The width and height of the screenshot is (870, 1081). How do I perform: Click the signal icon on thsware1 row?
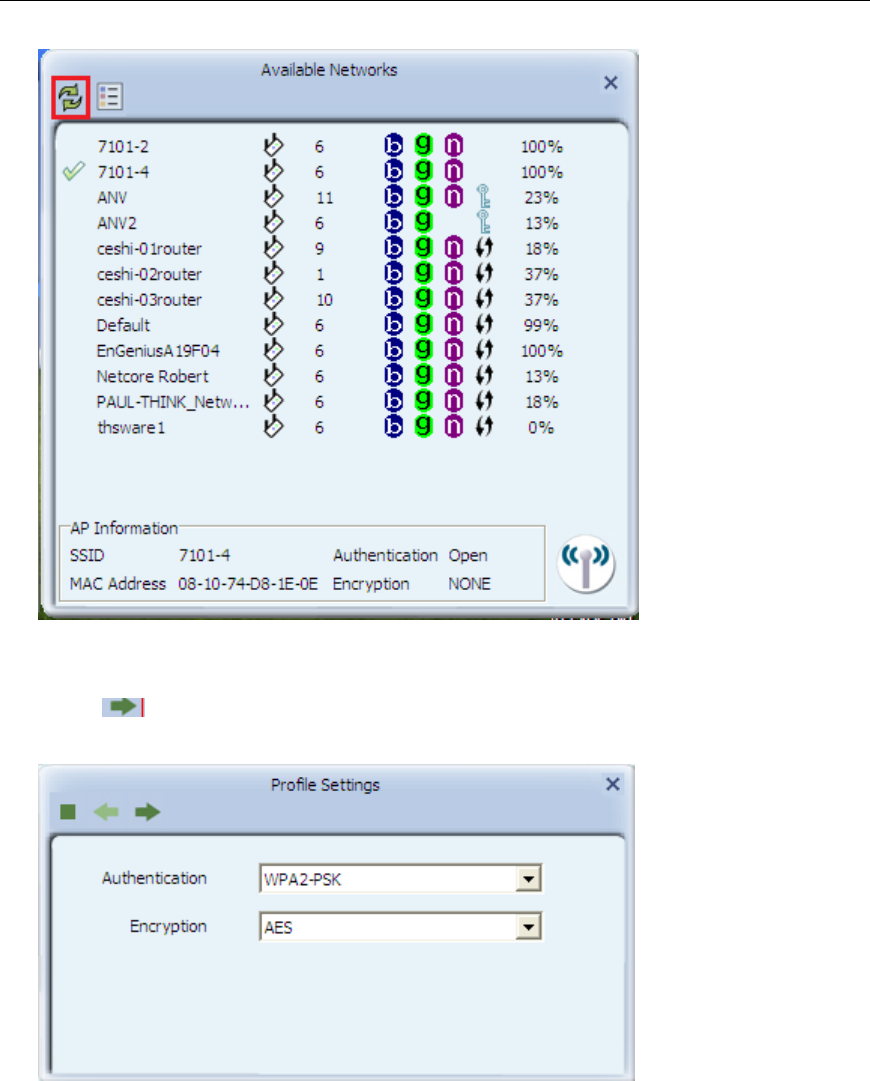(273, 427)
